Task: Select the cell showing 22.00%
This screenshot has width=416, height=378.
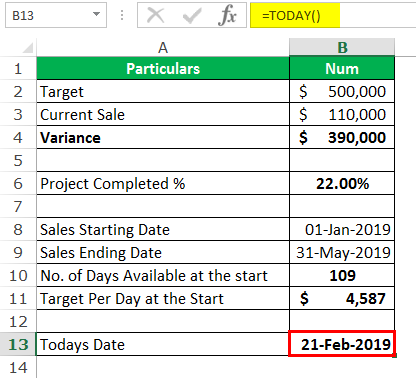Action: 342,183
